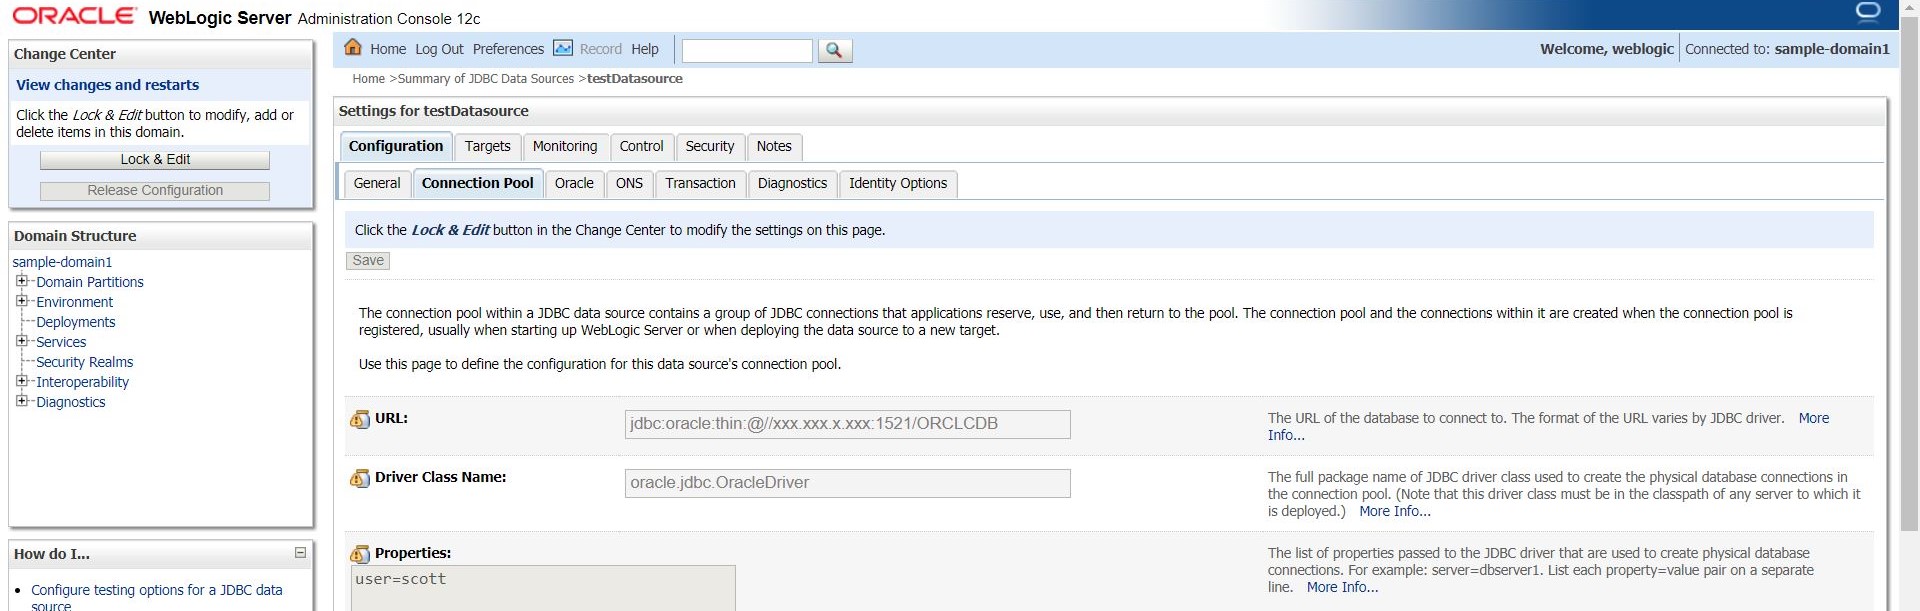This screenshot has height=611, width=1920.
Task: Expand the Diagnostics tree node
Action: click(22, 401)
